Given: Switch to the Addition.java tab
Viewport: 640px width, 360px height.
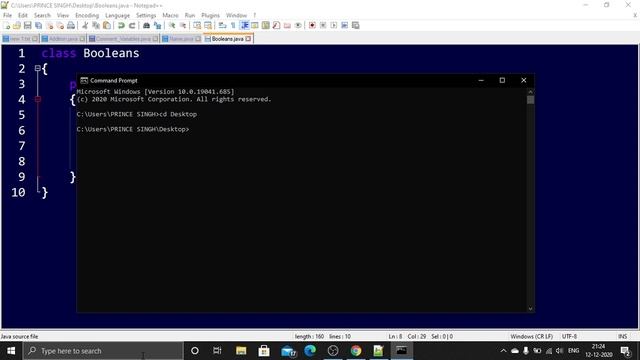Looking at the screenshot, I should click(63, 39).
